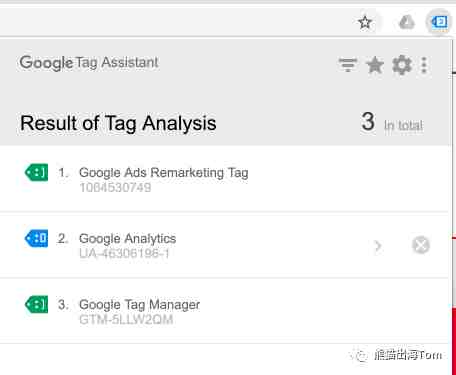
Task: Open Google Analytics tag result
Action: tap(224, 245)
